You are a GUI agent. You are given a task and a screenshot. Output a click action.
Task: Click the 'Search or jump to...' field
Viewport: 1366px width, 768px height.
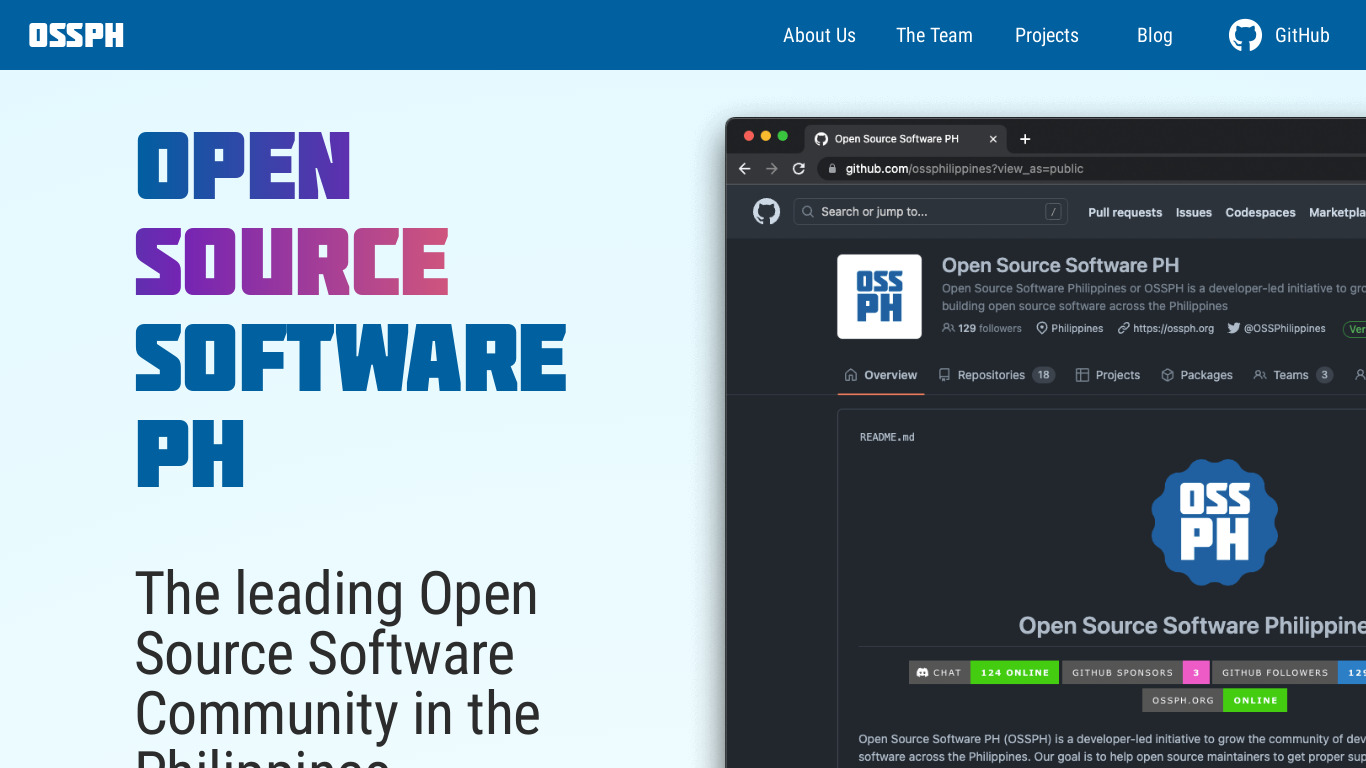pyautogui.click(x=930, y=212)
